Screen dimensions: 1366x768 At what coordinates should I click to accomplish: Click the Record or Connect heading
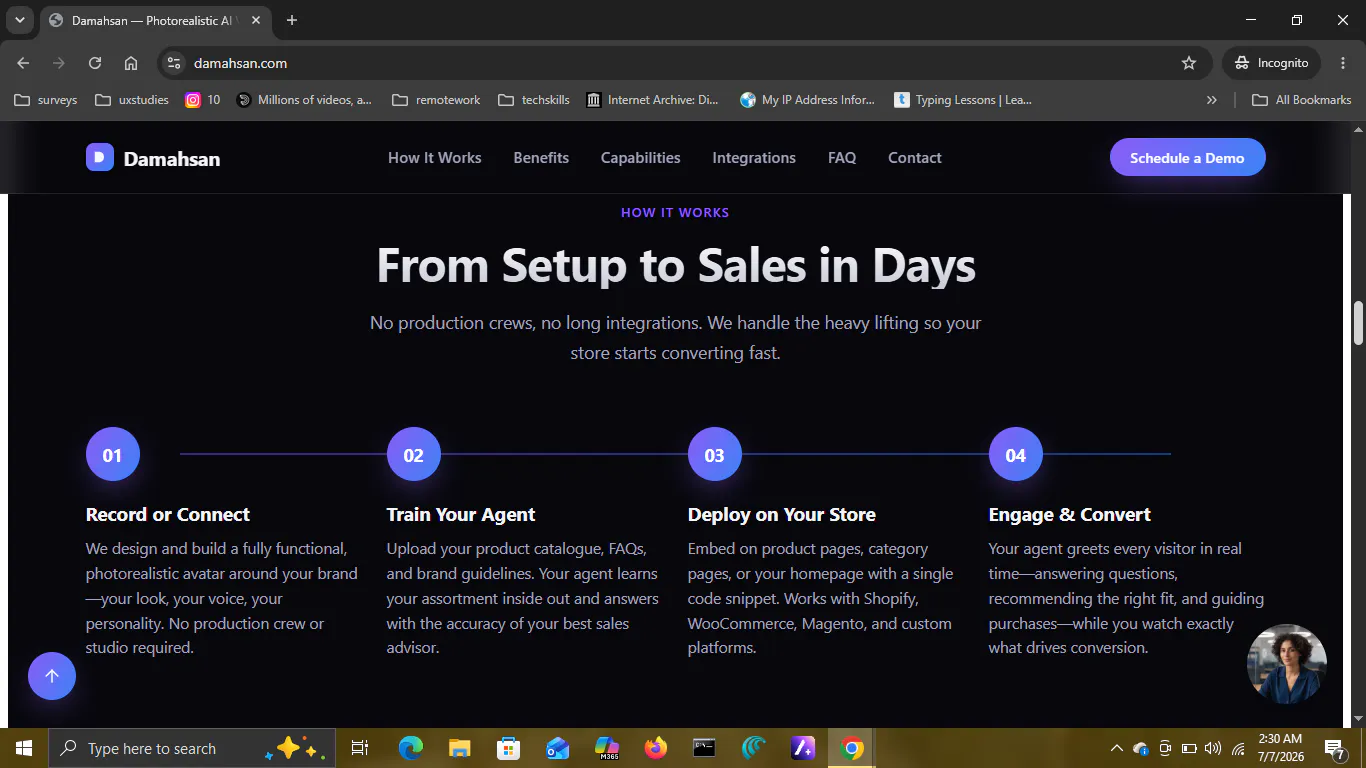168,515
